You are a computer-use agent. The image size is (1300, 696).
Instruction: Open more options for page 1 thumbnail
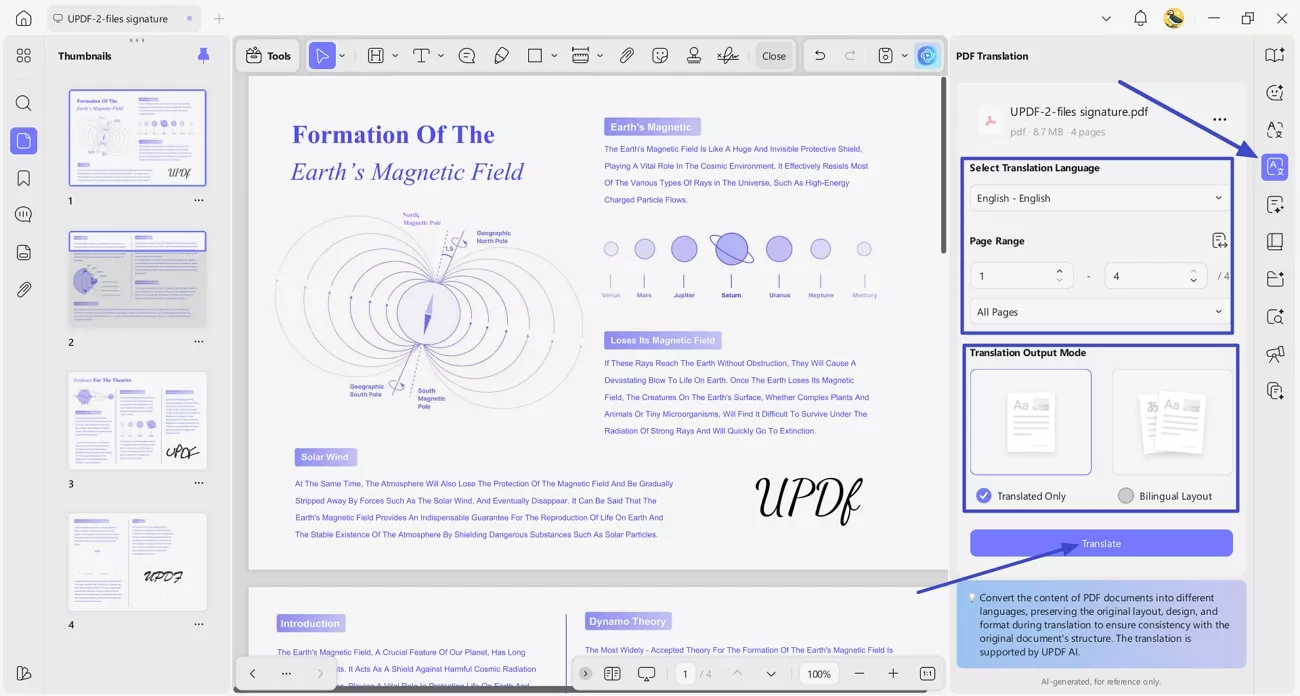(x=199, y=201)
